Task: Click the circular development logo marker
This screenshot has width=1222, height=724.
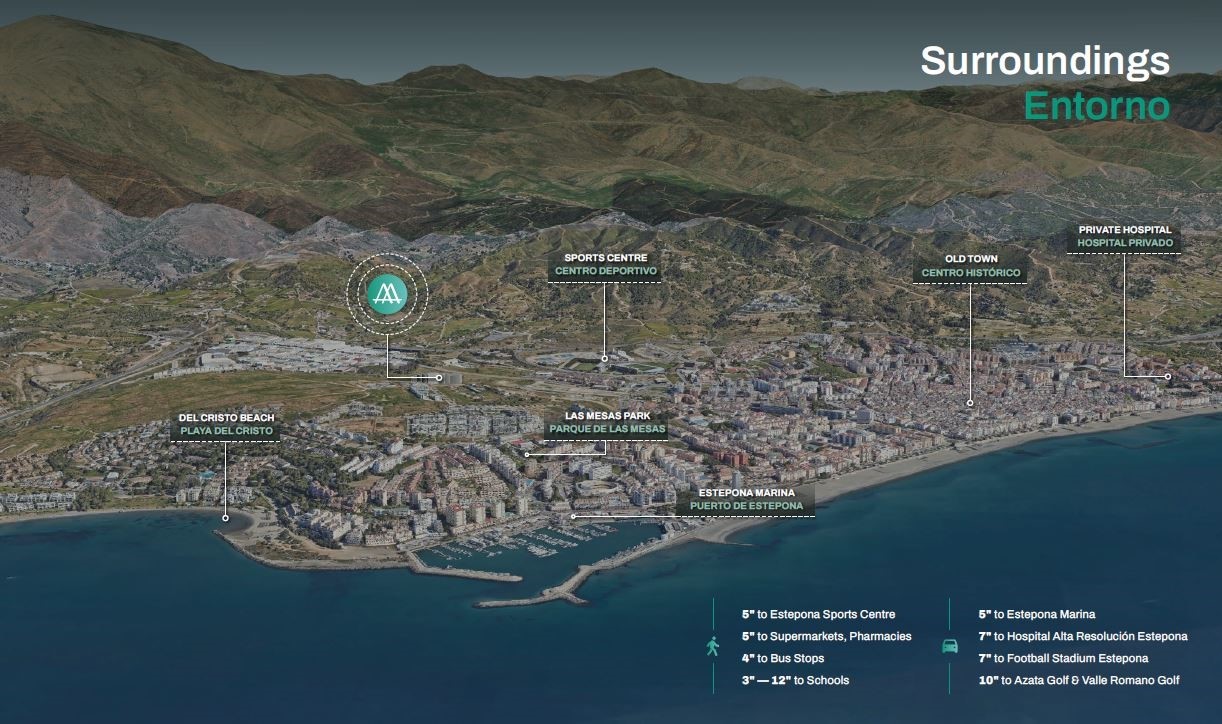Action: click(x=387, y=292)
